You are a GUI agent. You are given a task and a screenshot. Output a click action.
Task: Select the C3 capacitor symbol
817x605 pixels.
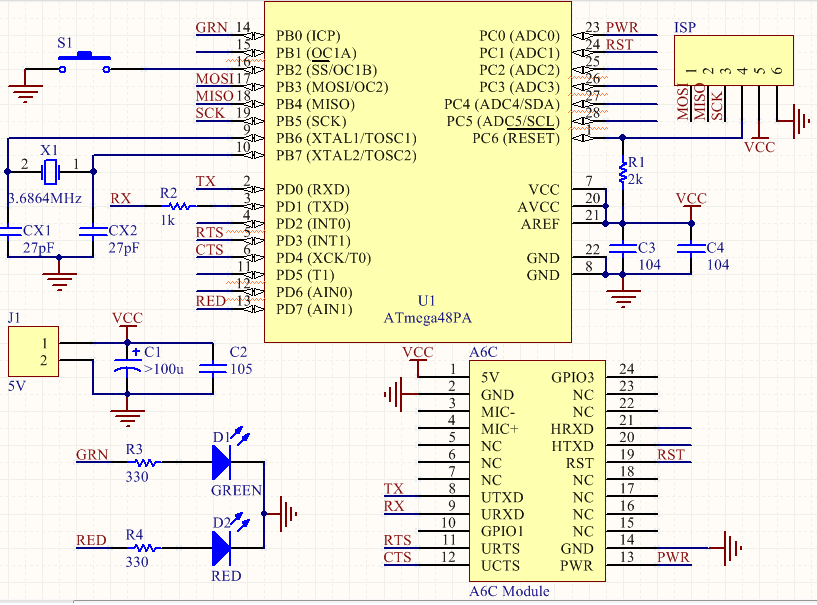(x=623, y=248)
